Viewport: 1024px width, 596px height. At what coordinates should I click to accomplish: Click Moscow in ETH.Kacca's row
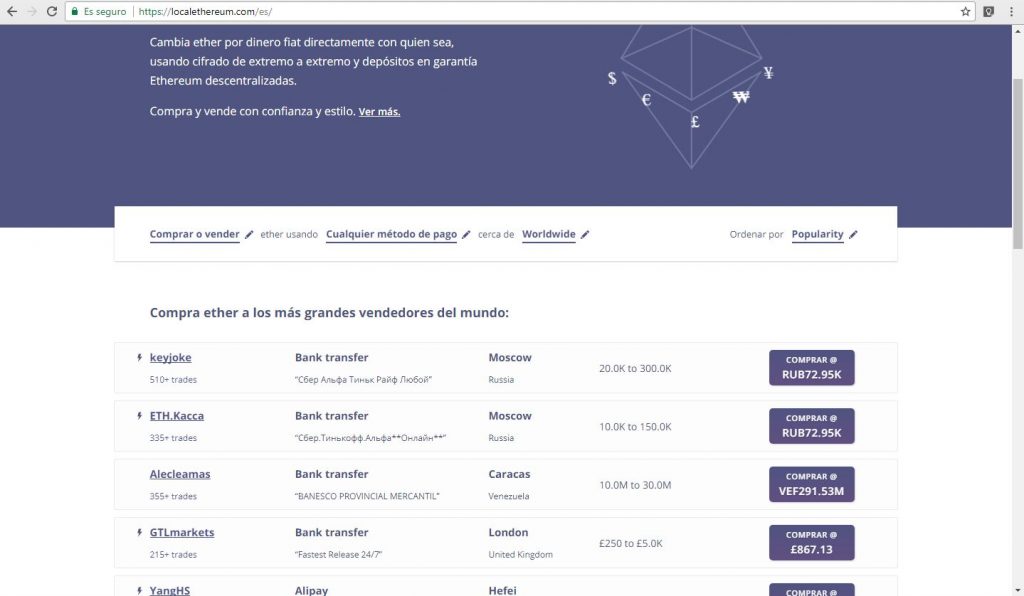(510, 416)
